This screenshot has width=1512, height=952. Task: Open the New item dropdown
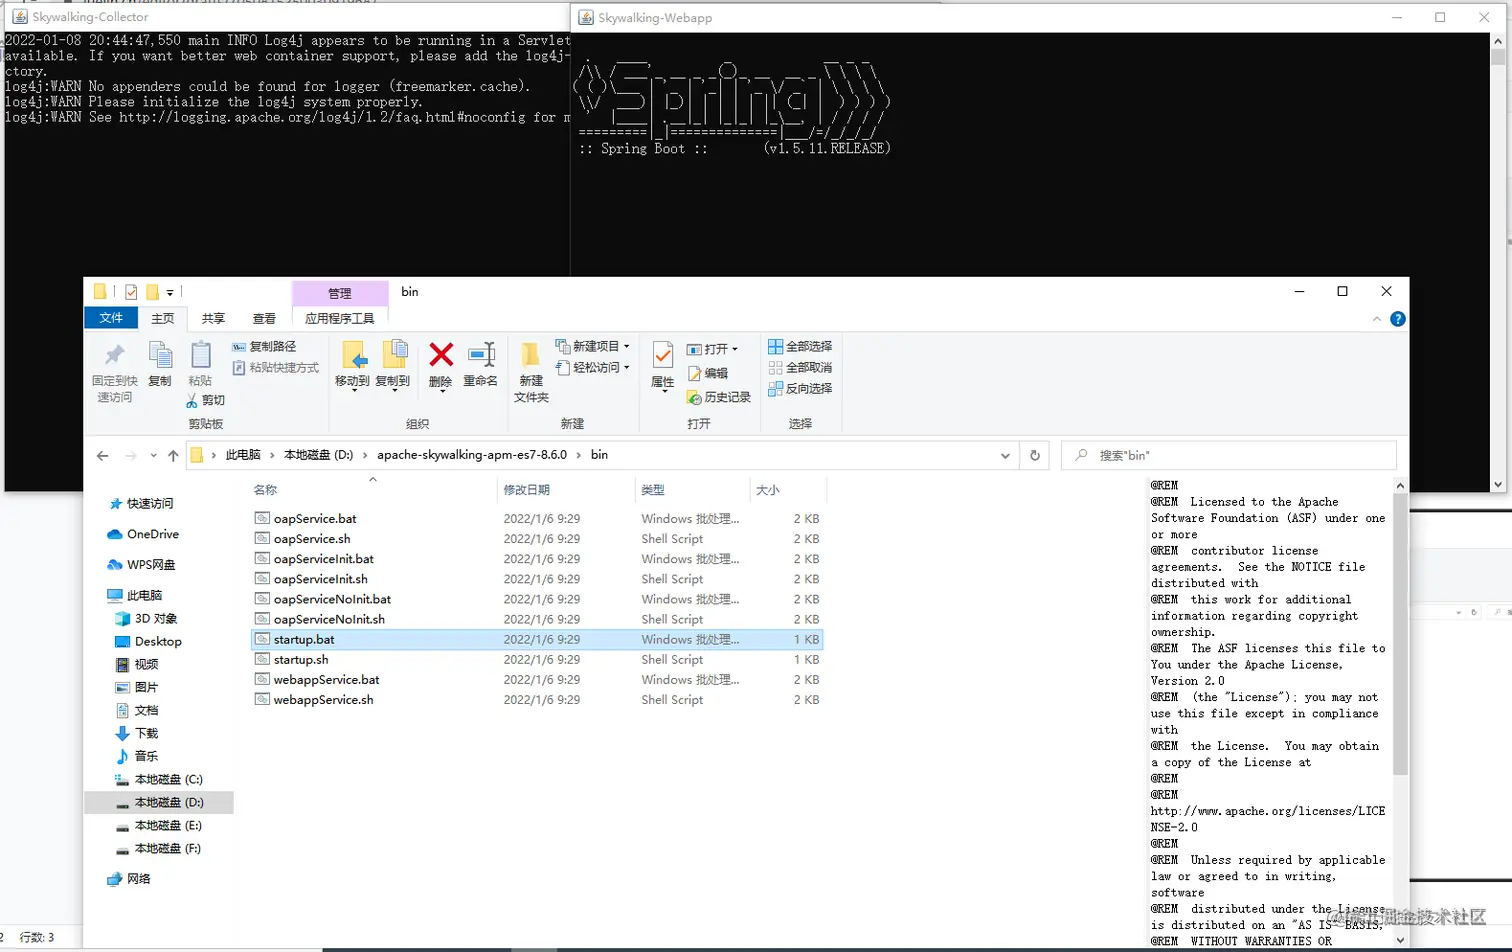click(593, 346)
